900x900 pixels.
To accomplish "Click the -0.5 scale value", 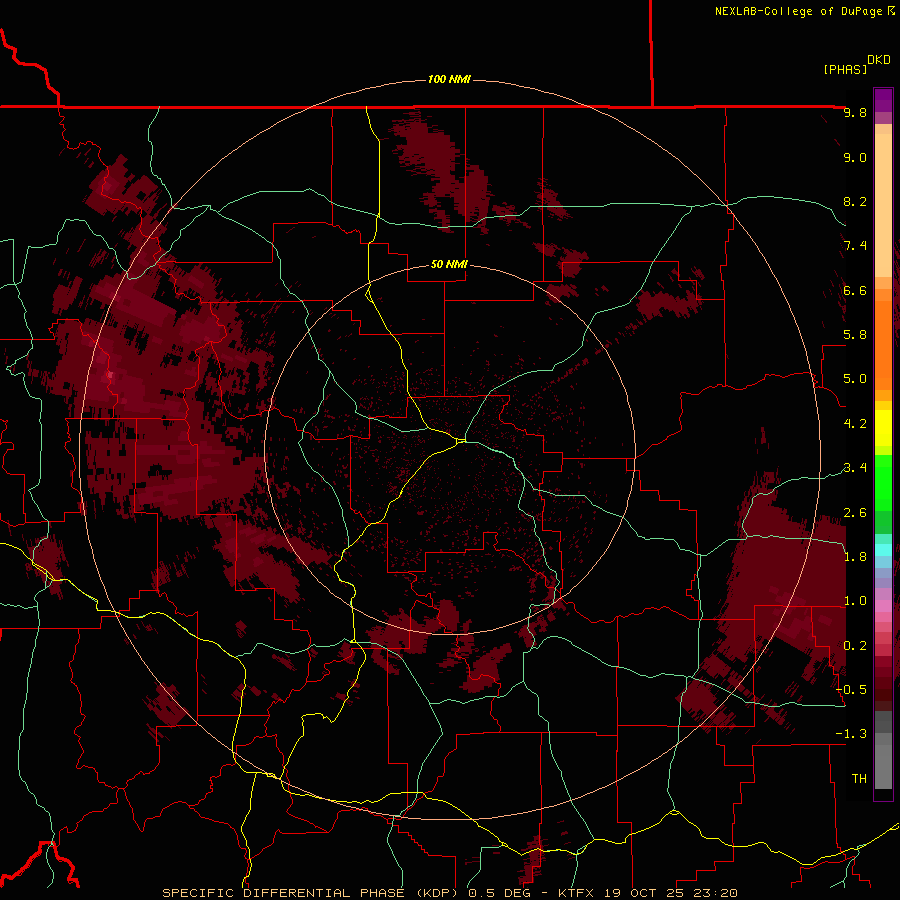I will (852, 690).
